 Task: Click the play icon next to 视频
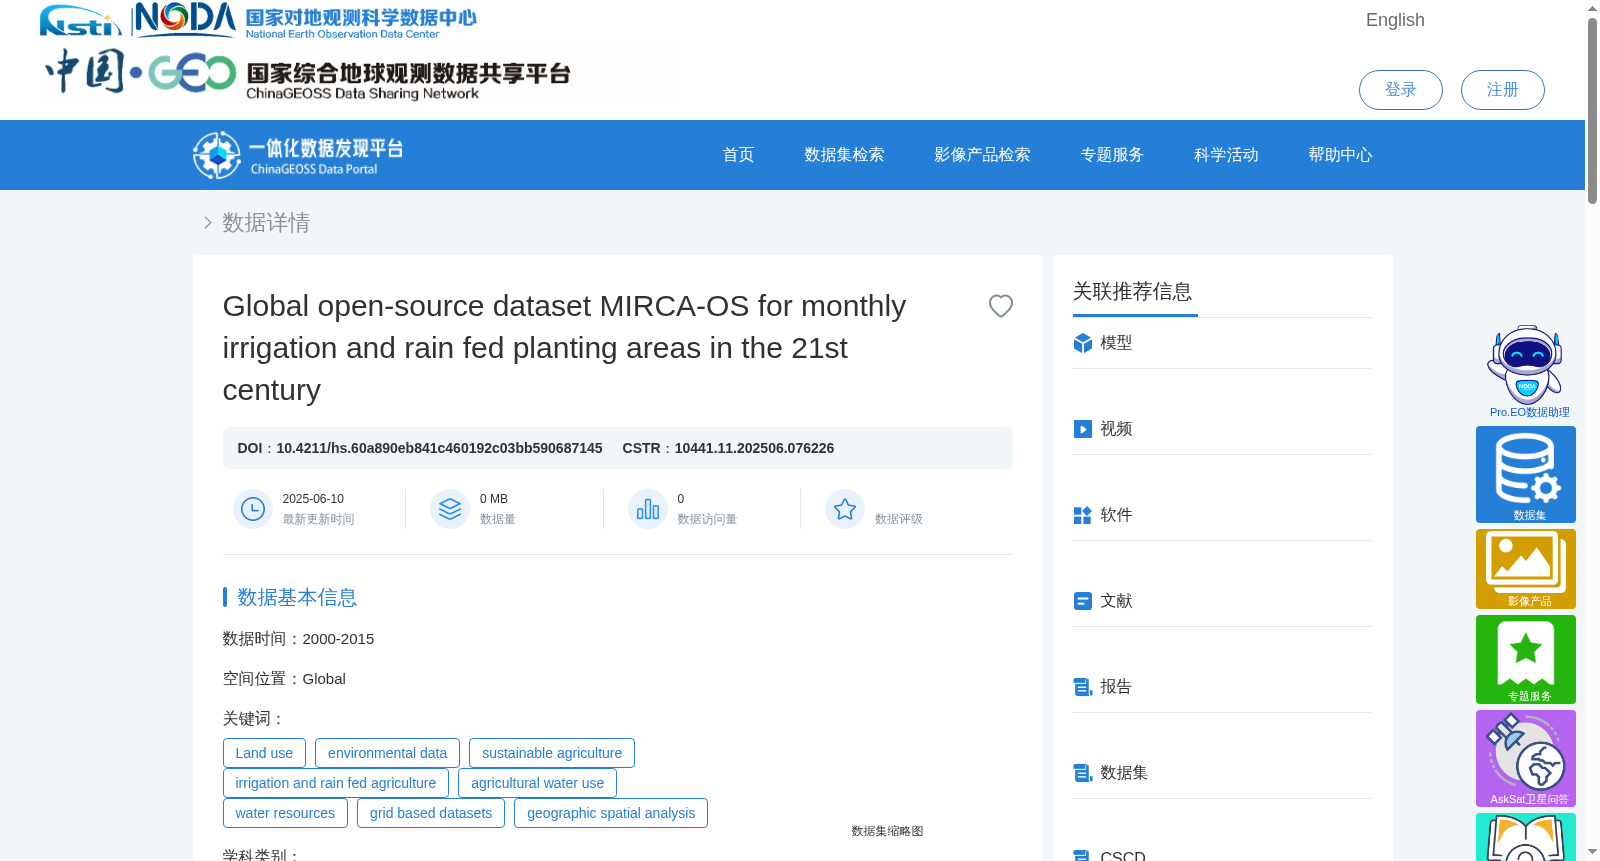click(1082, 429)
